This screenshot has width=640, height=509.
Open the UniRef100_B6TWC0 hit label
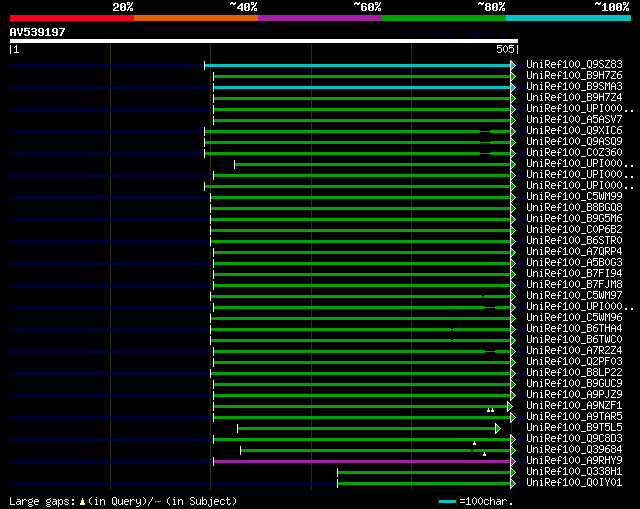[x=574, y=340]
